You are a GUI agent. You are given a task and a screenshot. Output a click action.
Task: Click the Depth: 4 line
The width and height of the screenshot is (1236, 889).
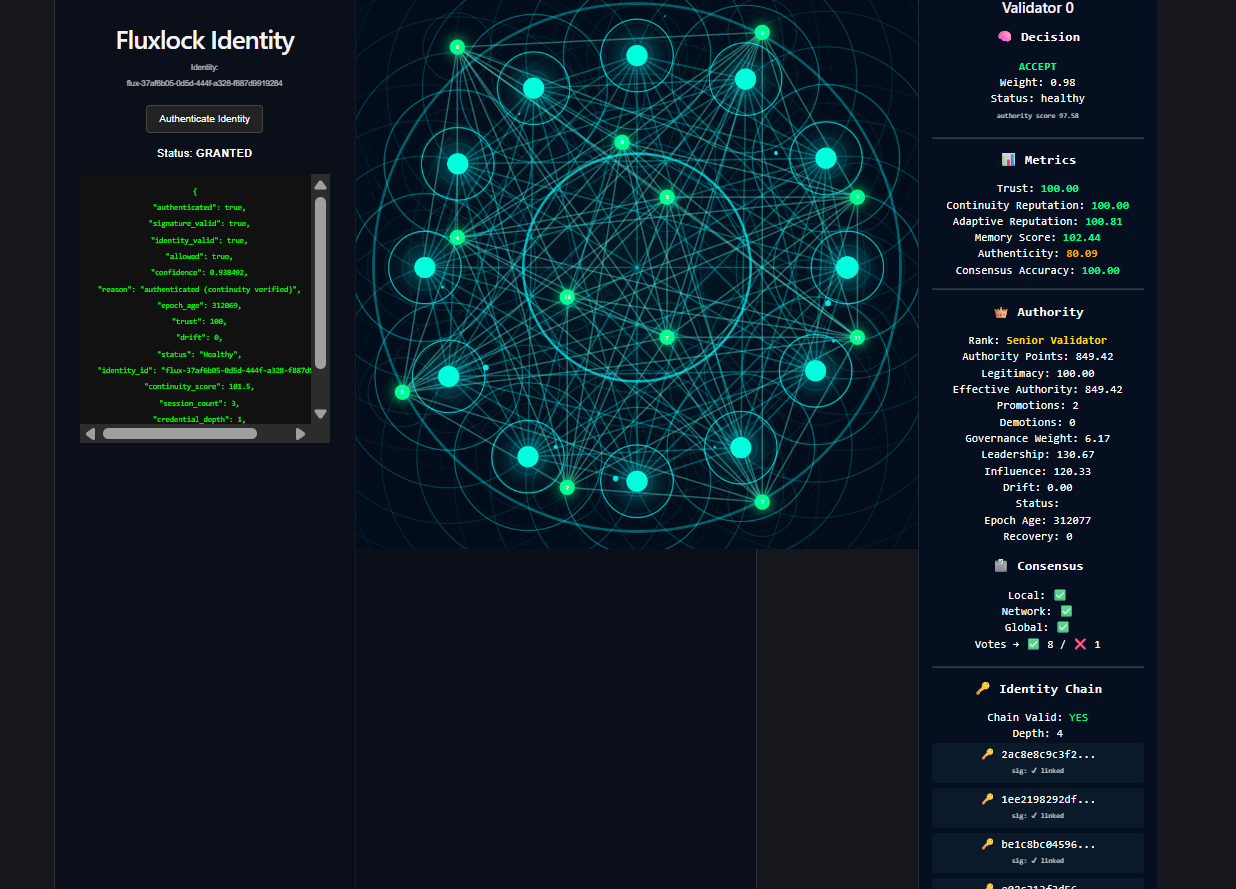coord(1038,733)
